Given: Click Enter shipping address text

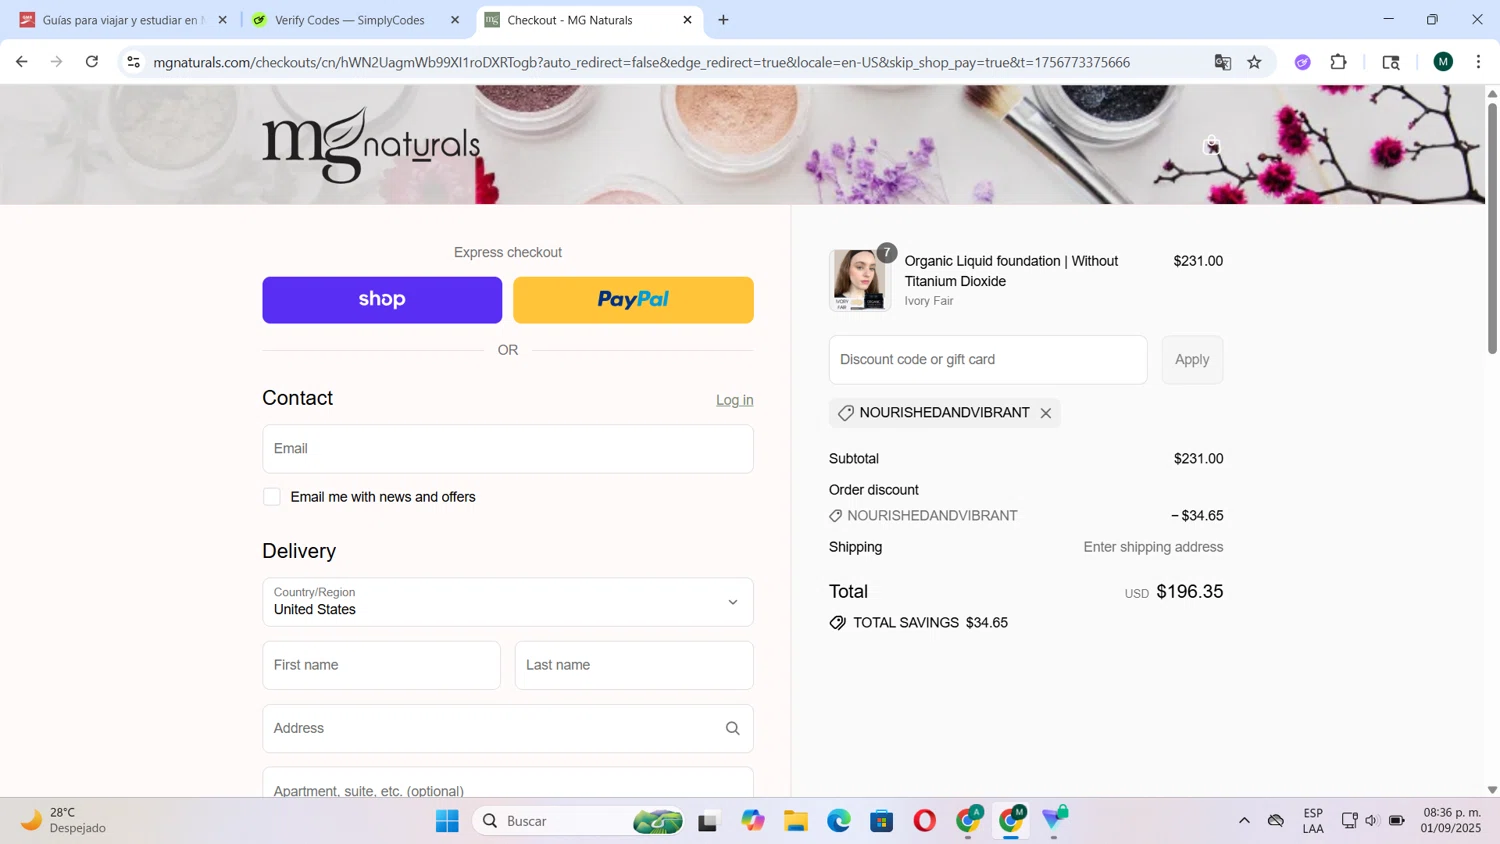Looking at the screenshot, I should [x=1153, y=547].
